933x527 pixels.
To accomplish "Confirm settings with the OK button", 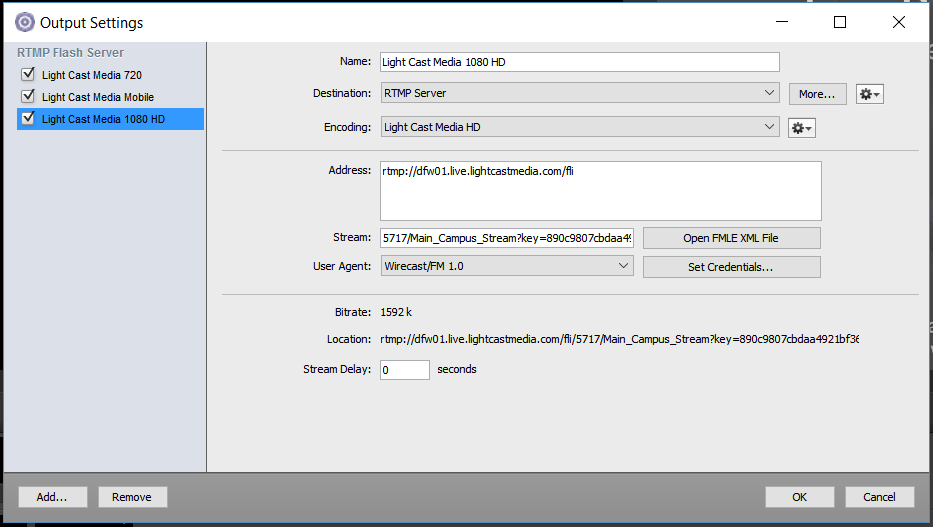I will coord(800,497).
